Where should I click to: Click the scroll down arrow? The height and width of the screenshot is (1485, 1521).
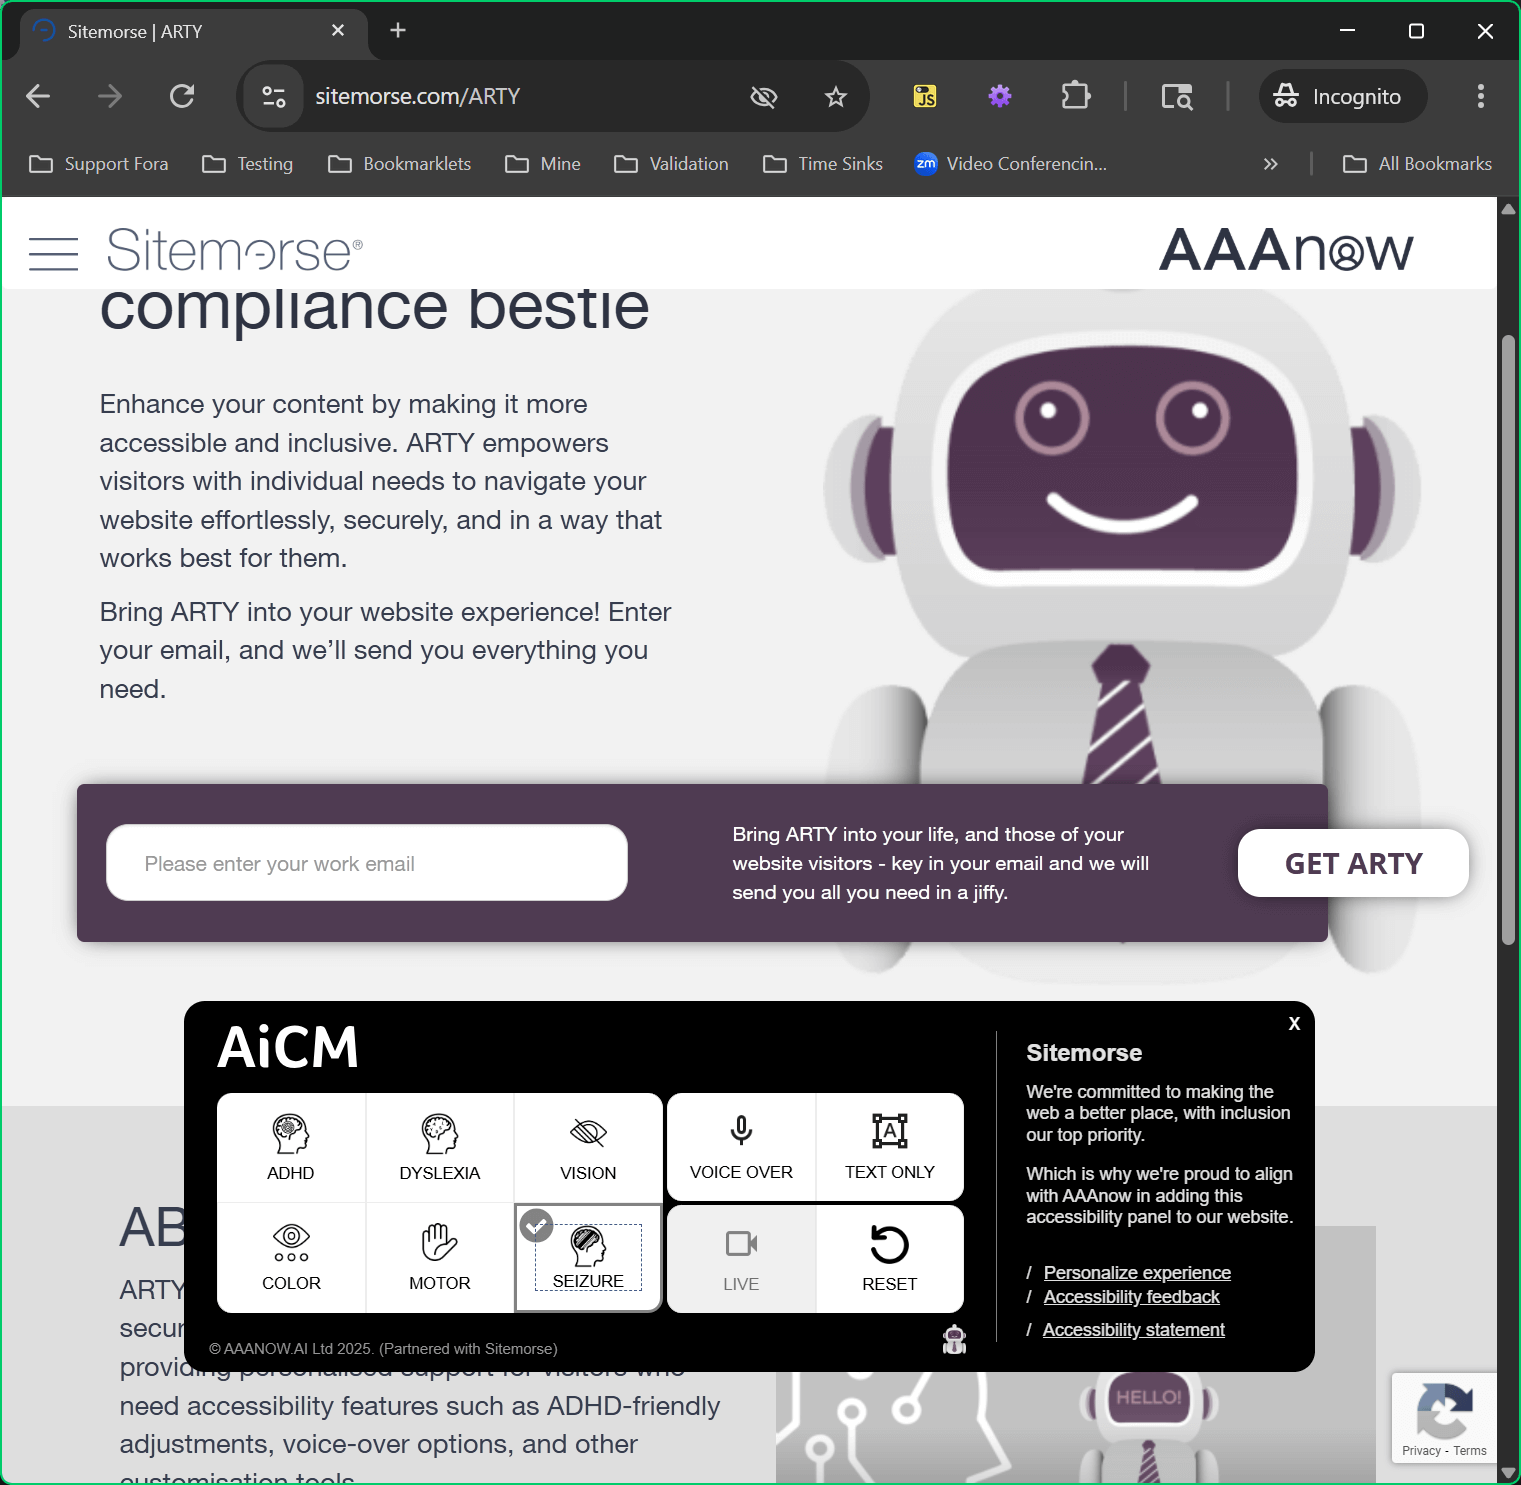(1509, 1473)
